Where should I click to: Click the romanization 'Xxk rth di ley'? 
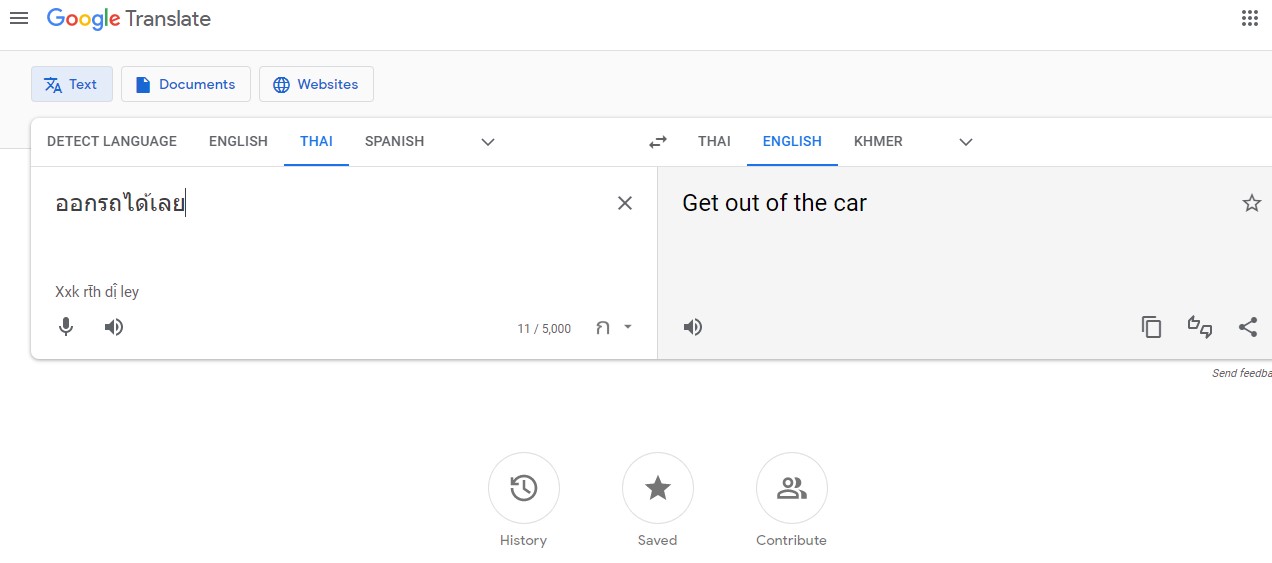tap(97, 292)
